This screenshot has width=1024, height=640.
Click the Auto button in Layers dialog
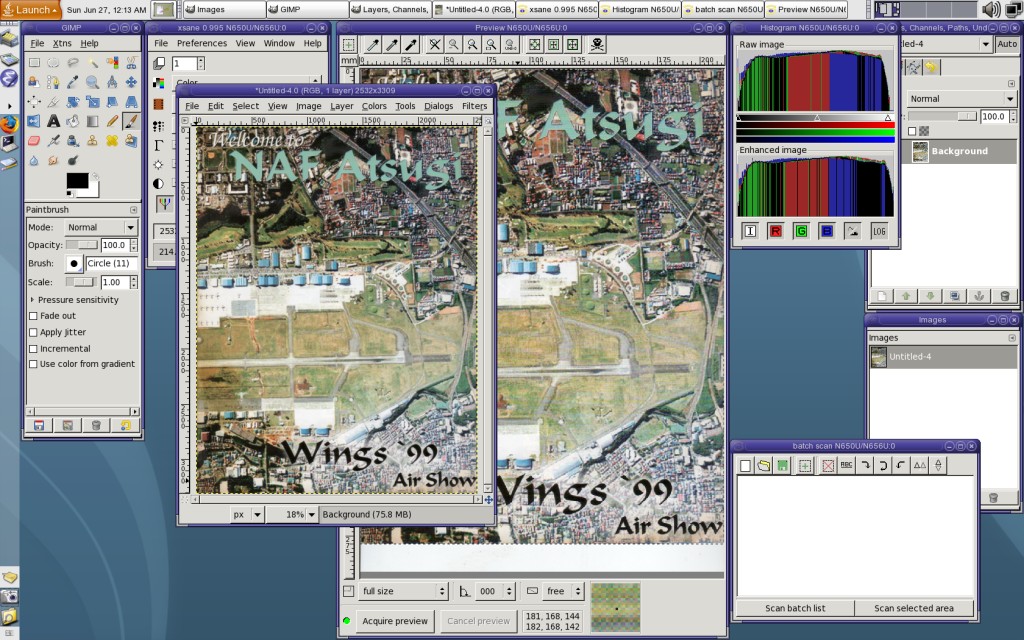(1007, 44)
